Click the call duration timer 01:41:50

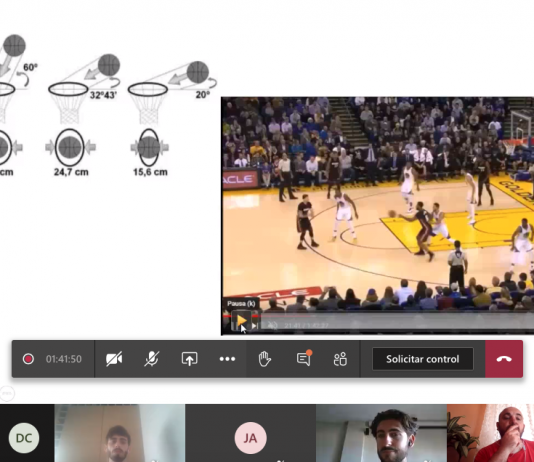coord(64,359)
